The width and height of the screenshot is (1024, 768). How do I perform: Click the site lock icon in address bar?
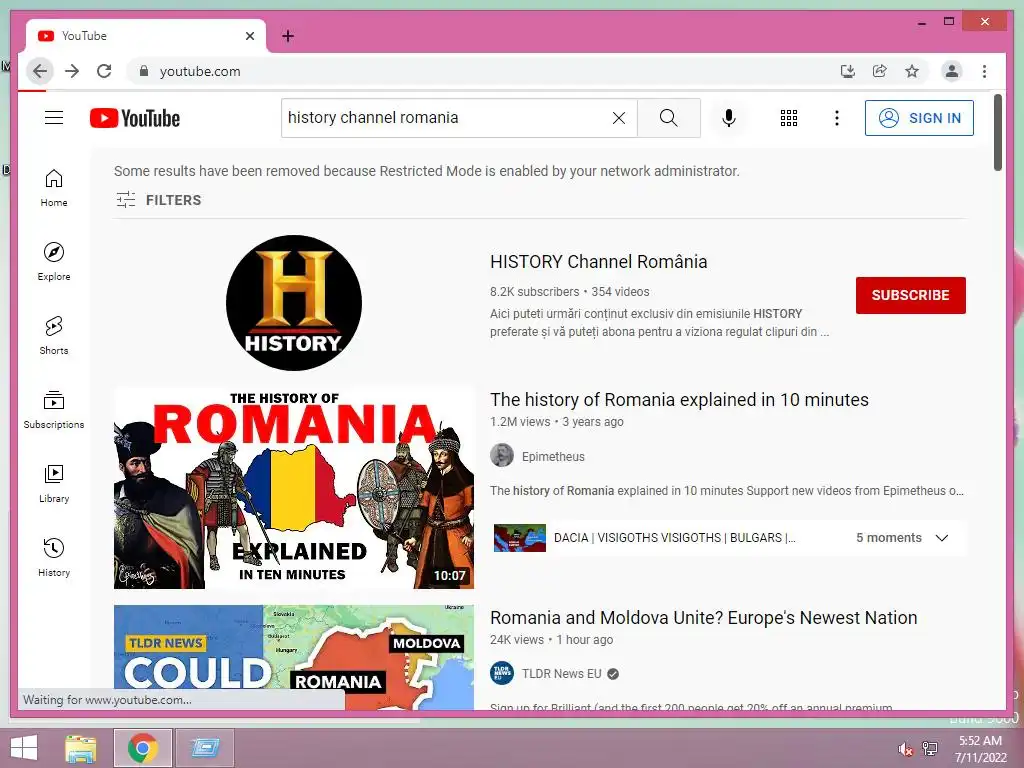pyautogui.click(x=144, y=71)
